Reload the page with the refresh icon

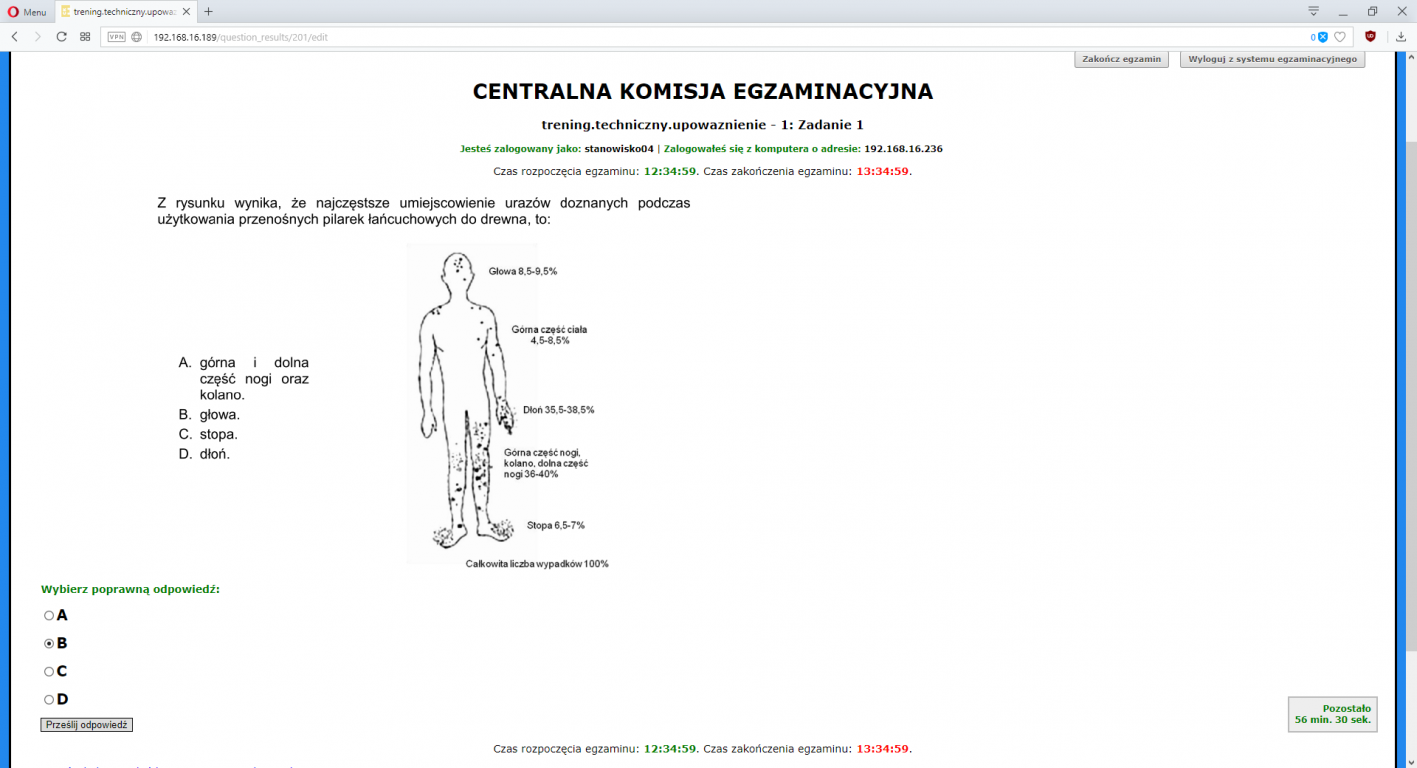coord(61,36)
